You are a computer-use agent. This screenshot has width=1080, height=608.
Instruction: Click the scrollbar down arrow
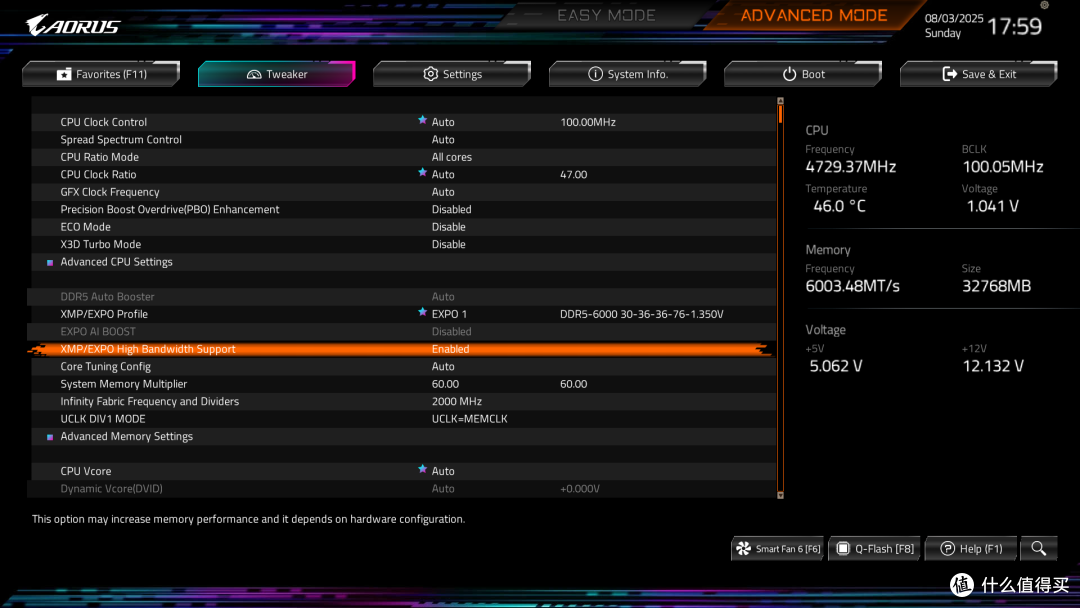(x=780, y=495)
